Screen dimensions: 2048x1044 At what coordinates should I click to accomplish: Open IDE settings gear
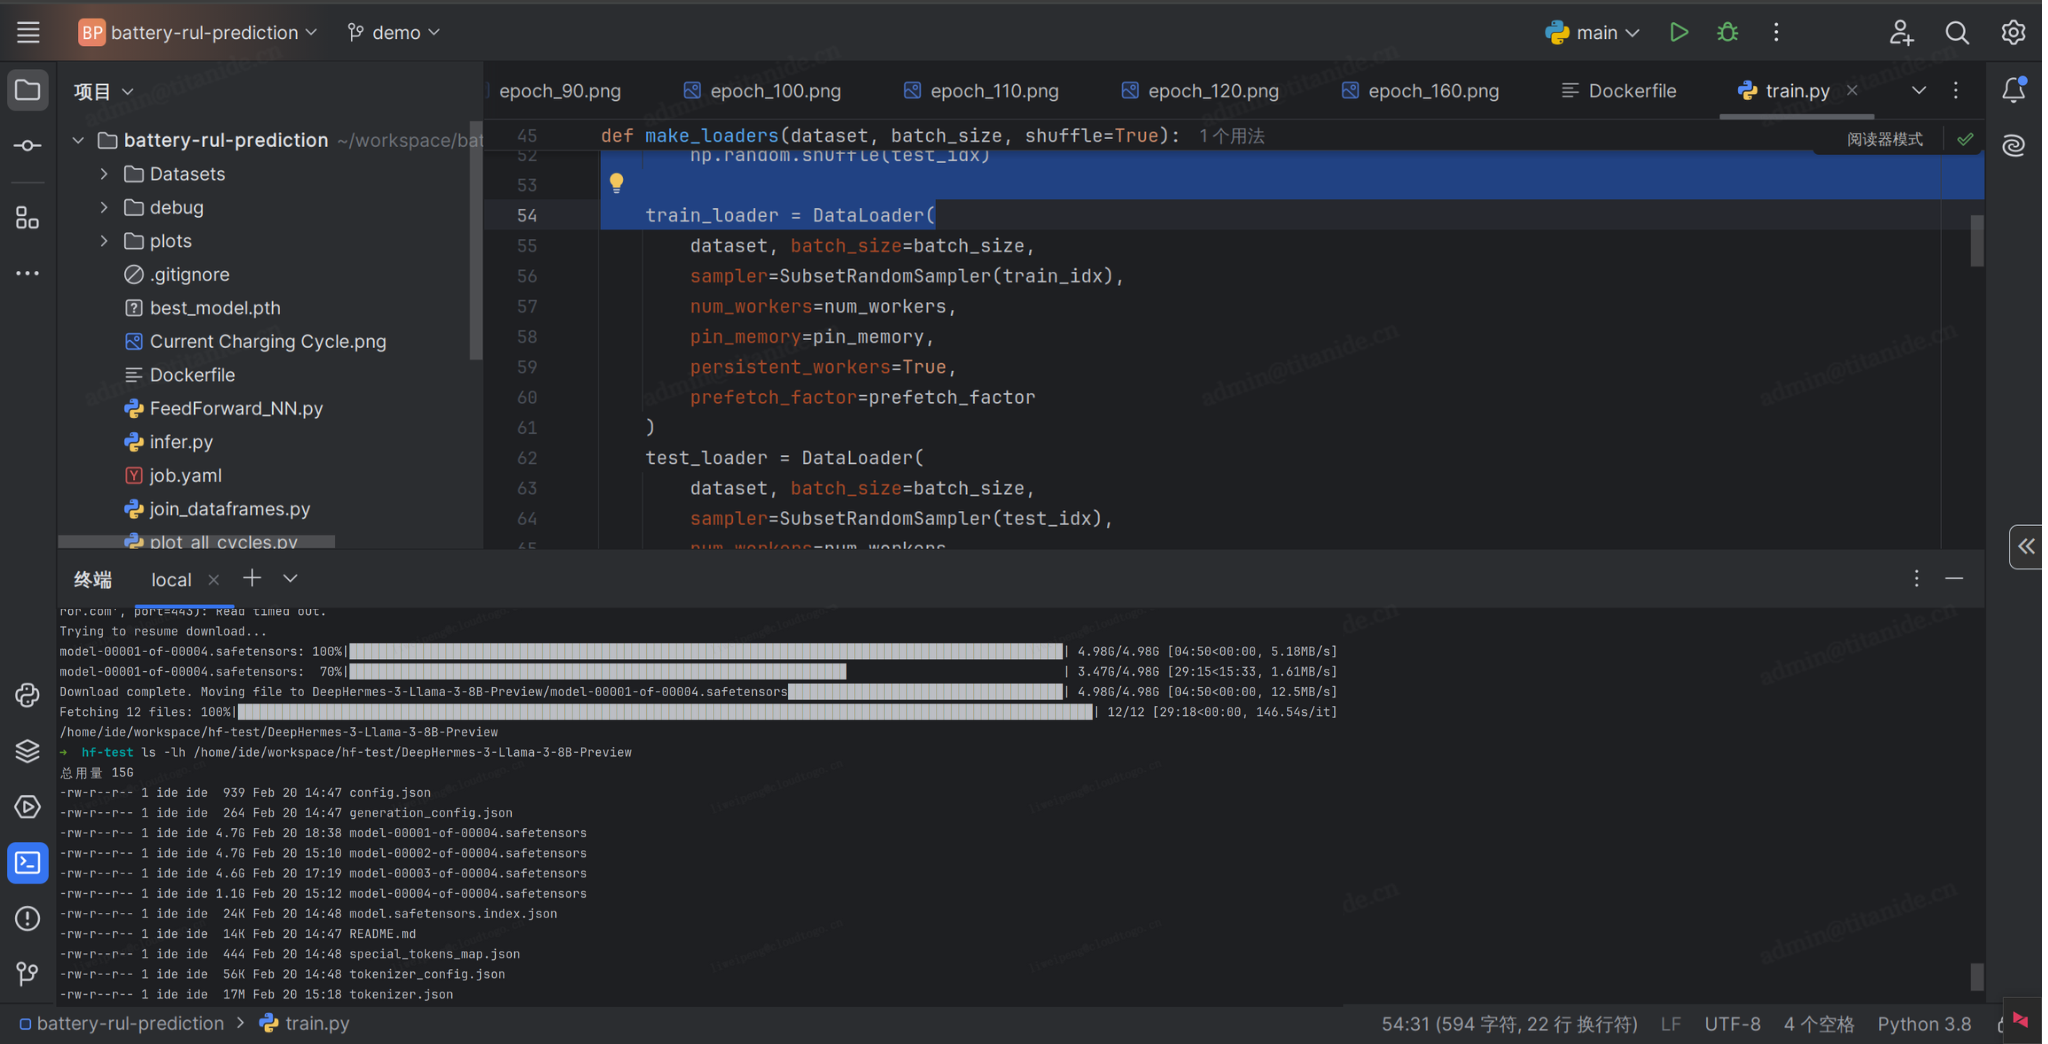(2013, 32)
